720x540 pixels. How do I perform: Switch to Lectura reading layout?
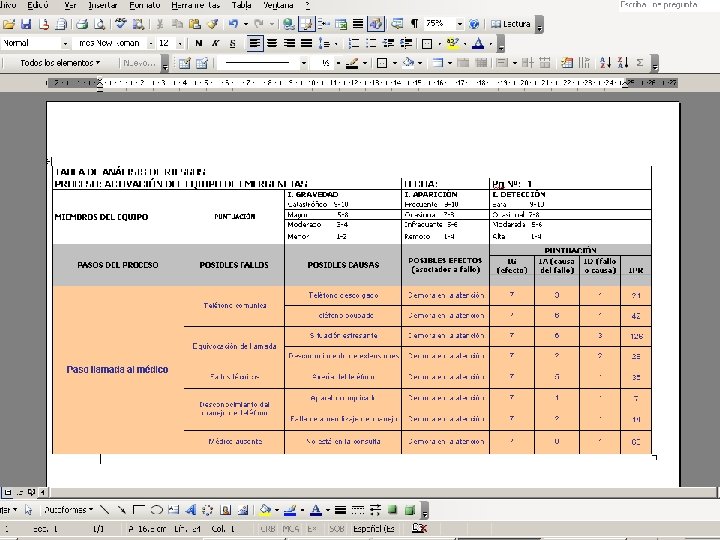(511, 24)
